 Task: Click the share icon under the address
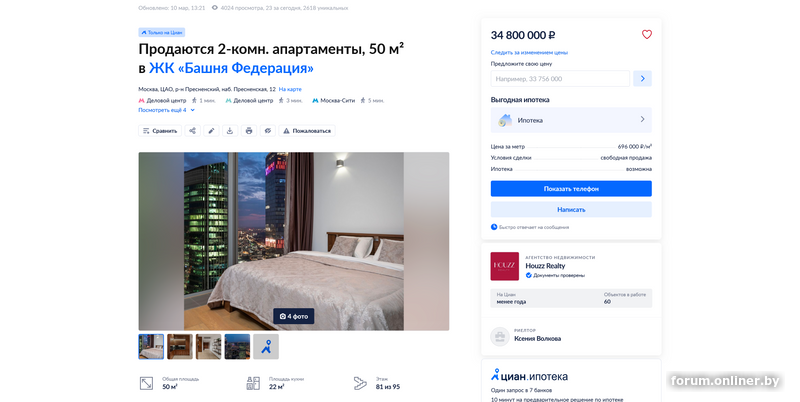(192, 131)
